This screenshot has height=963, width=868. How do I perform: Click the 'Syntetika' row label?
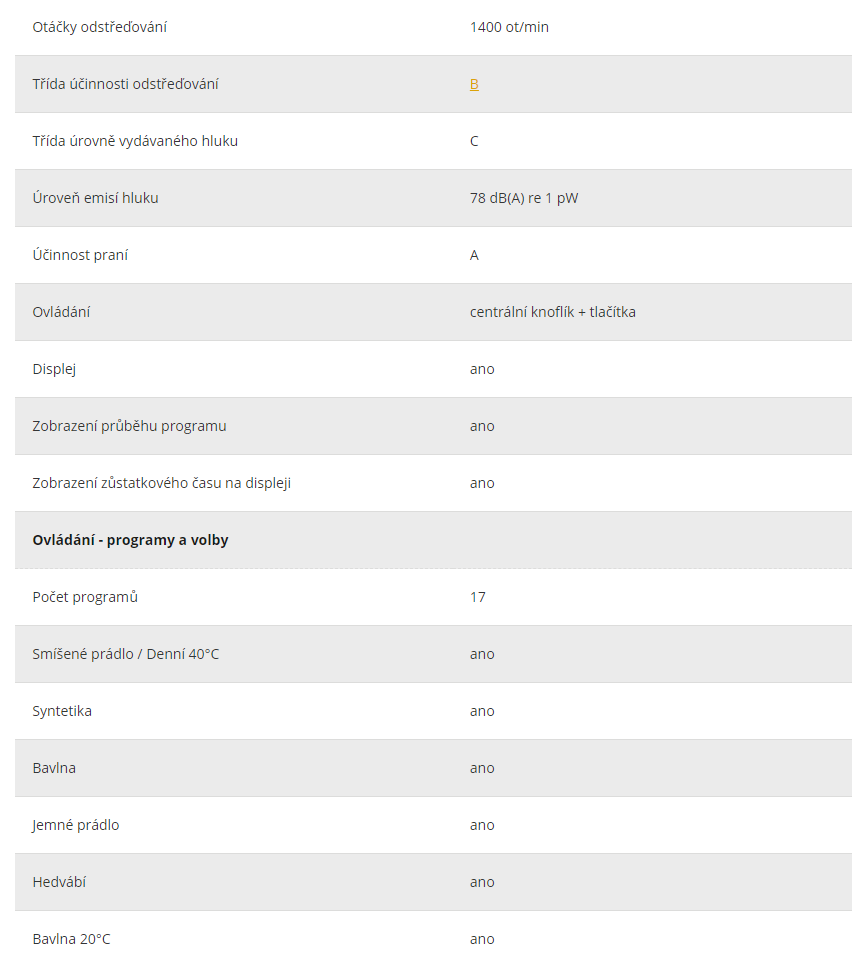pyautogui.click(x=62, y=711)
